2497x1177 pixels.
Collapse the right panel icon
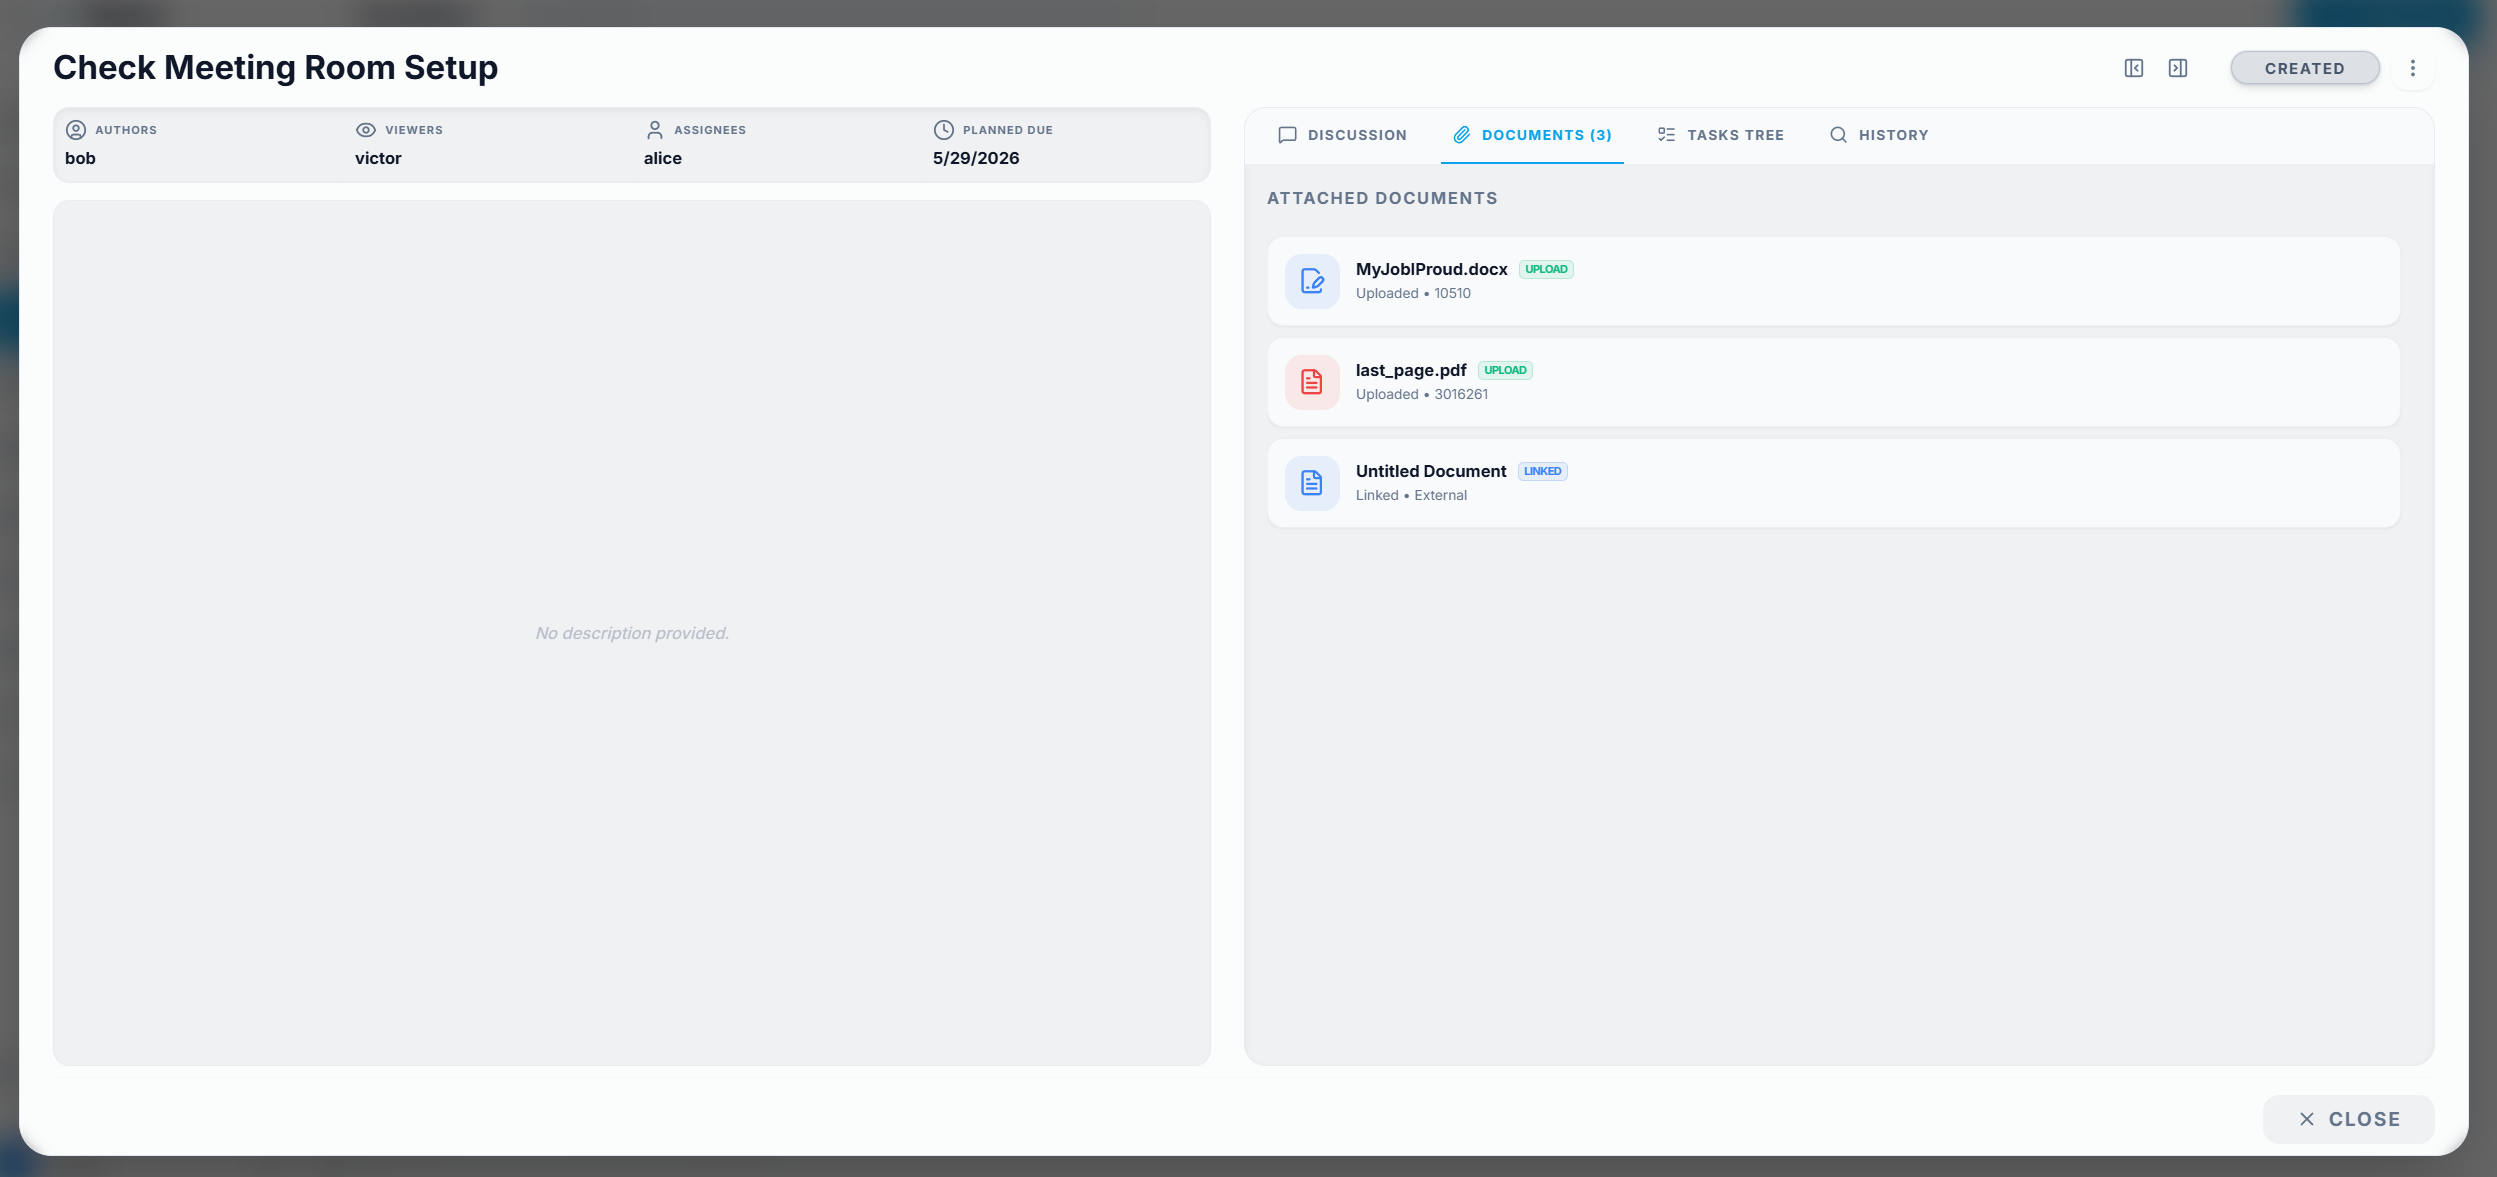[x=2178, y=68]
